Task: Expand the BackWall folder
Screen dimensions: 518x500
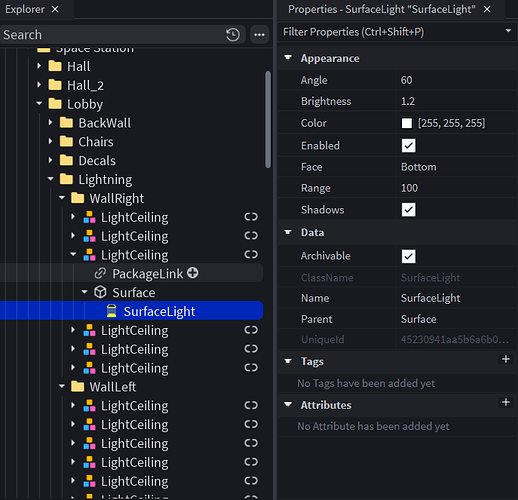Action: point(50,122)
